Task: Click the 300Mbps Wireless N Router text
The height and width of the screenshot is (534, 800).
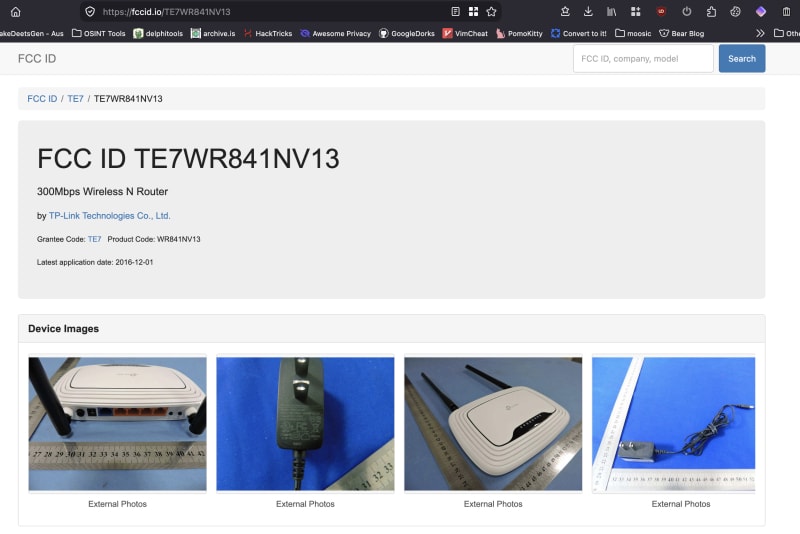Action: click(102, 192)
